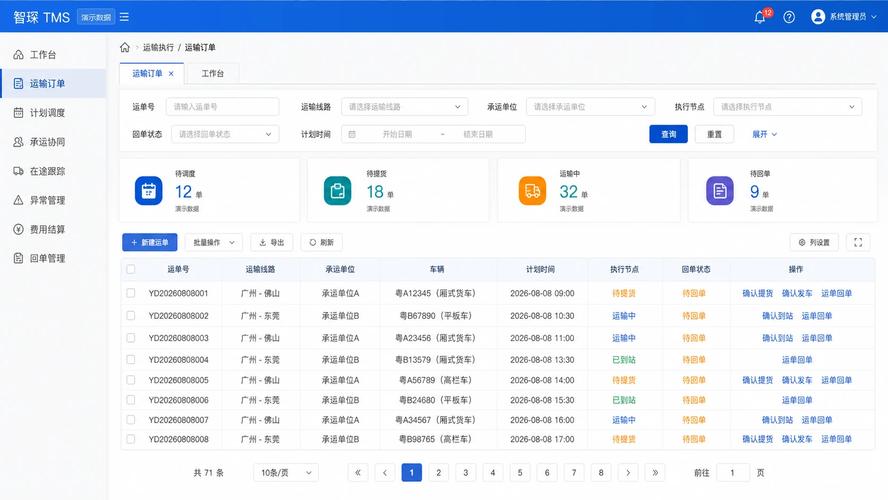Open the 承运单位 dropdown

point(590,106)
